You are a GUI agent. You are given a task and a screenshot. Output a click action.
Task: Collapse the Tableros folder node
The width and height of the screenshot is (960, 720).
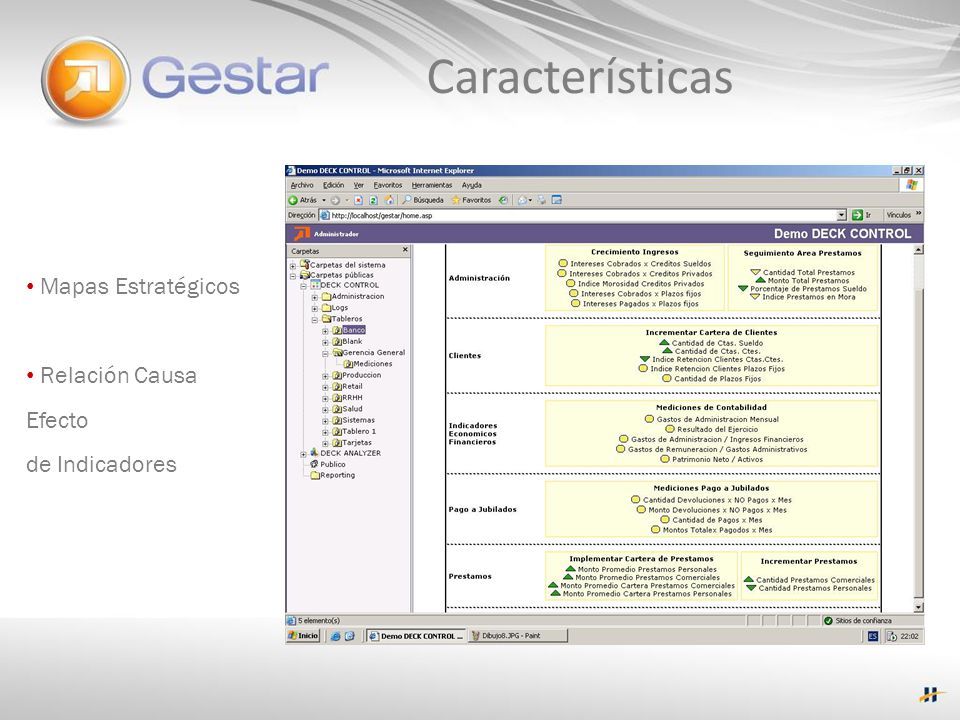[315, 320]
